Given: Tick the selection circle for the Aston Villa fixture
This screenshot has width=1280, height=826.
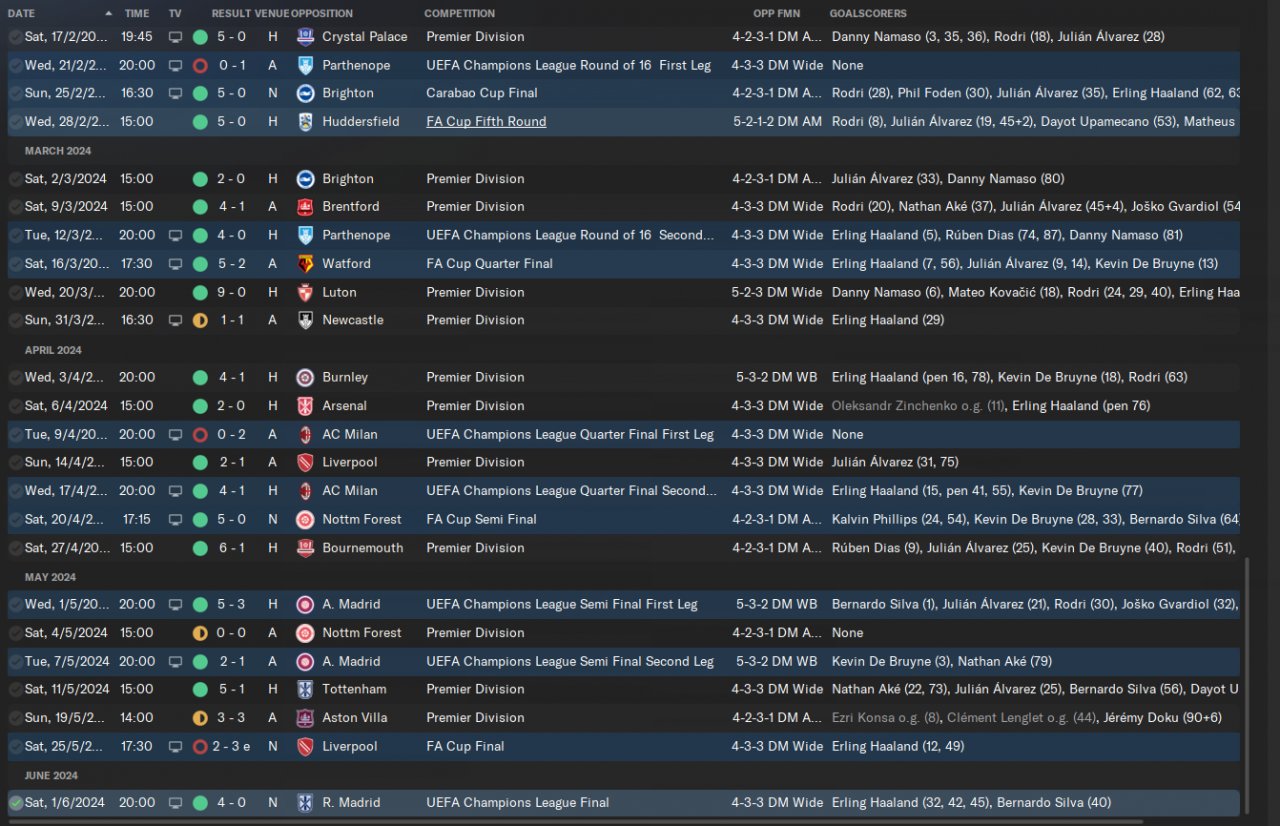Looking at the screenshot, I should [15, 718].
